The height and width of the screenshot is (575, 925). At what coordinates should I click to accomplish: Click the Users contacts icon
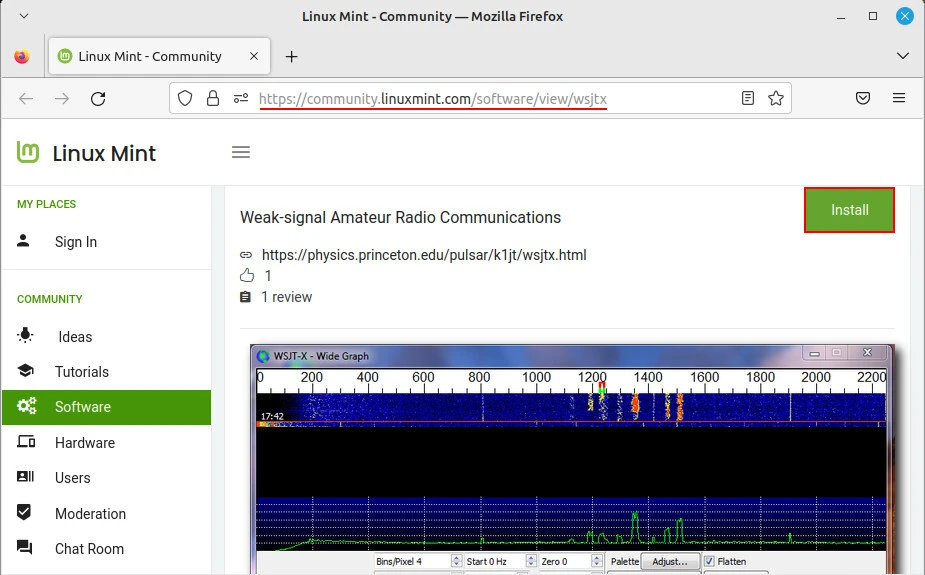click(25, 477)
